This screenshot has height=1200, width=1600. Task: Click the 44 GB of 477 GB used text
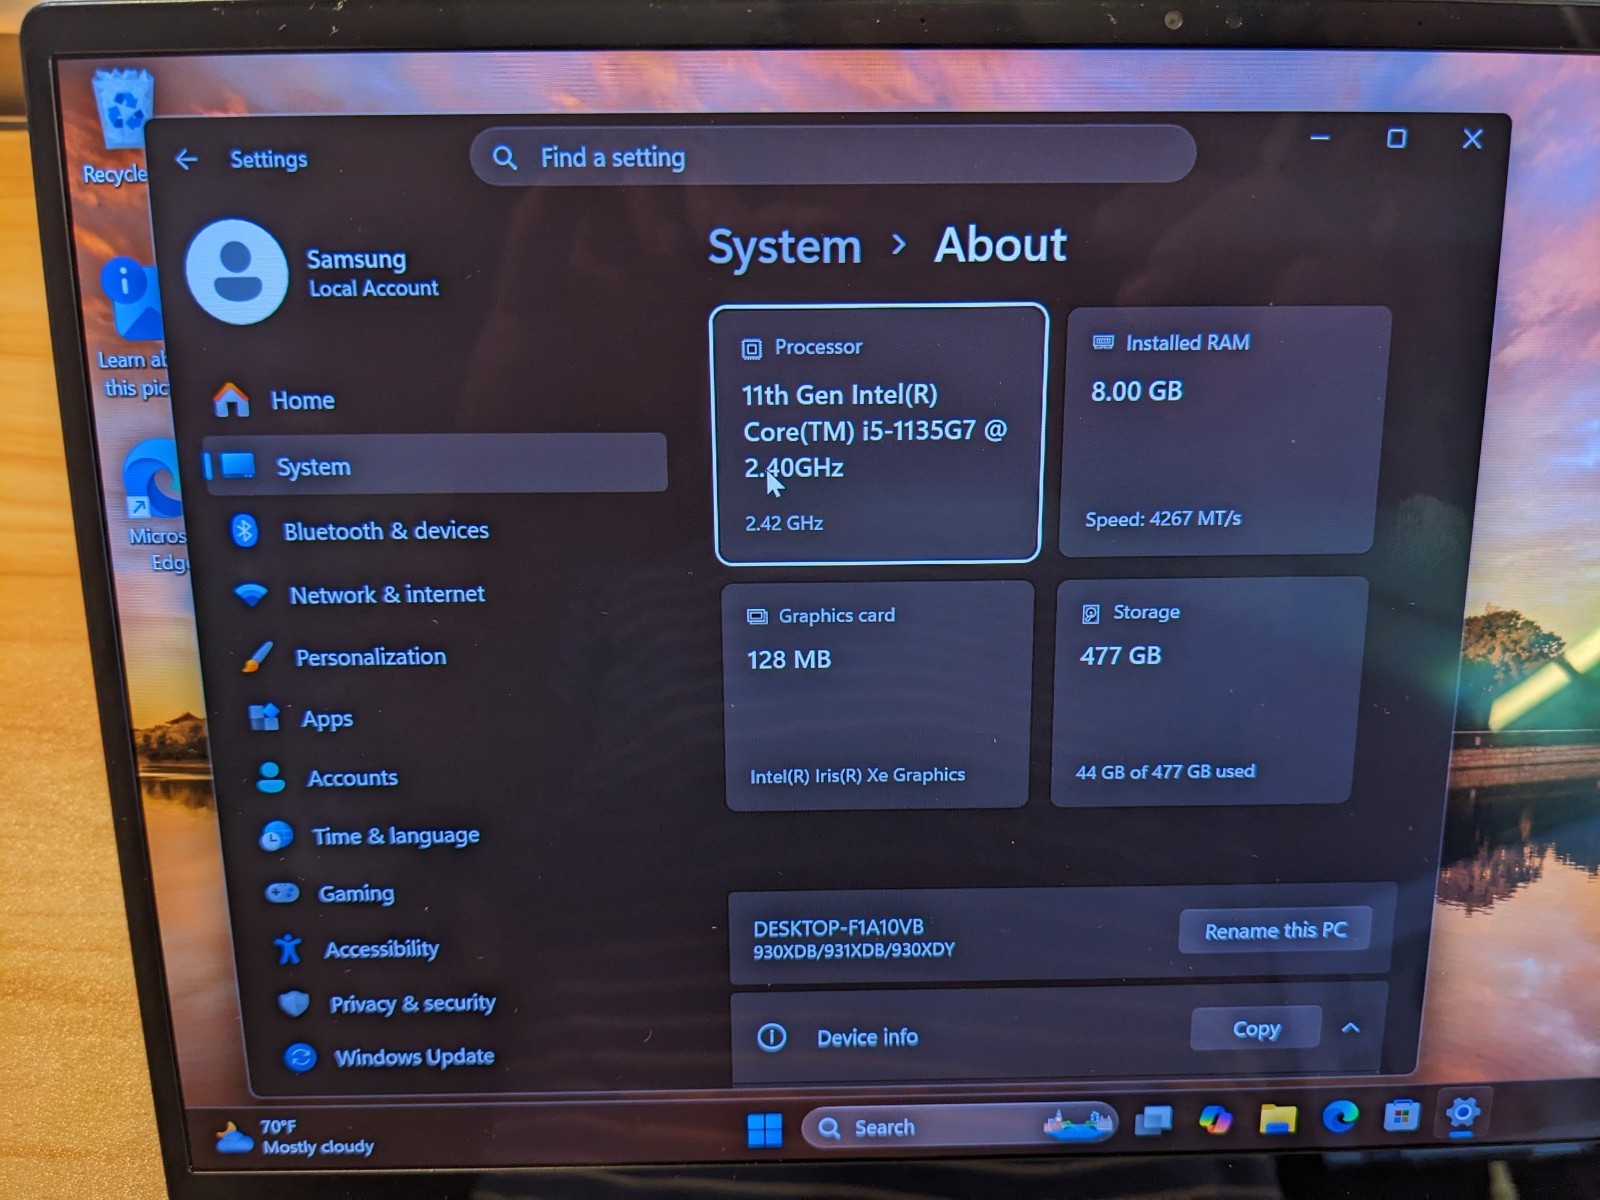[x=1165, y=772]
